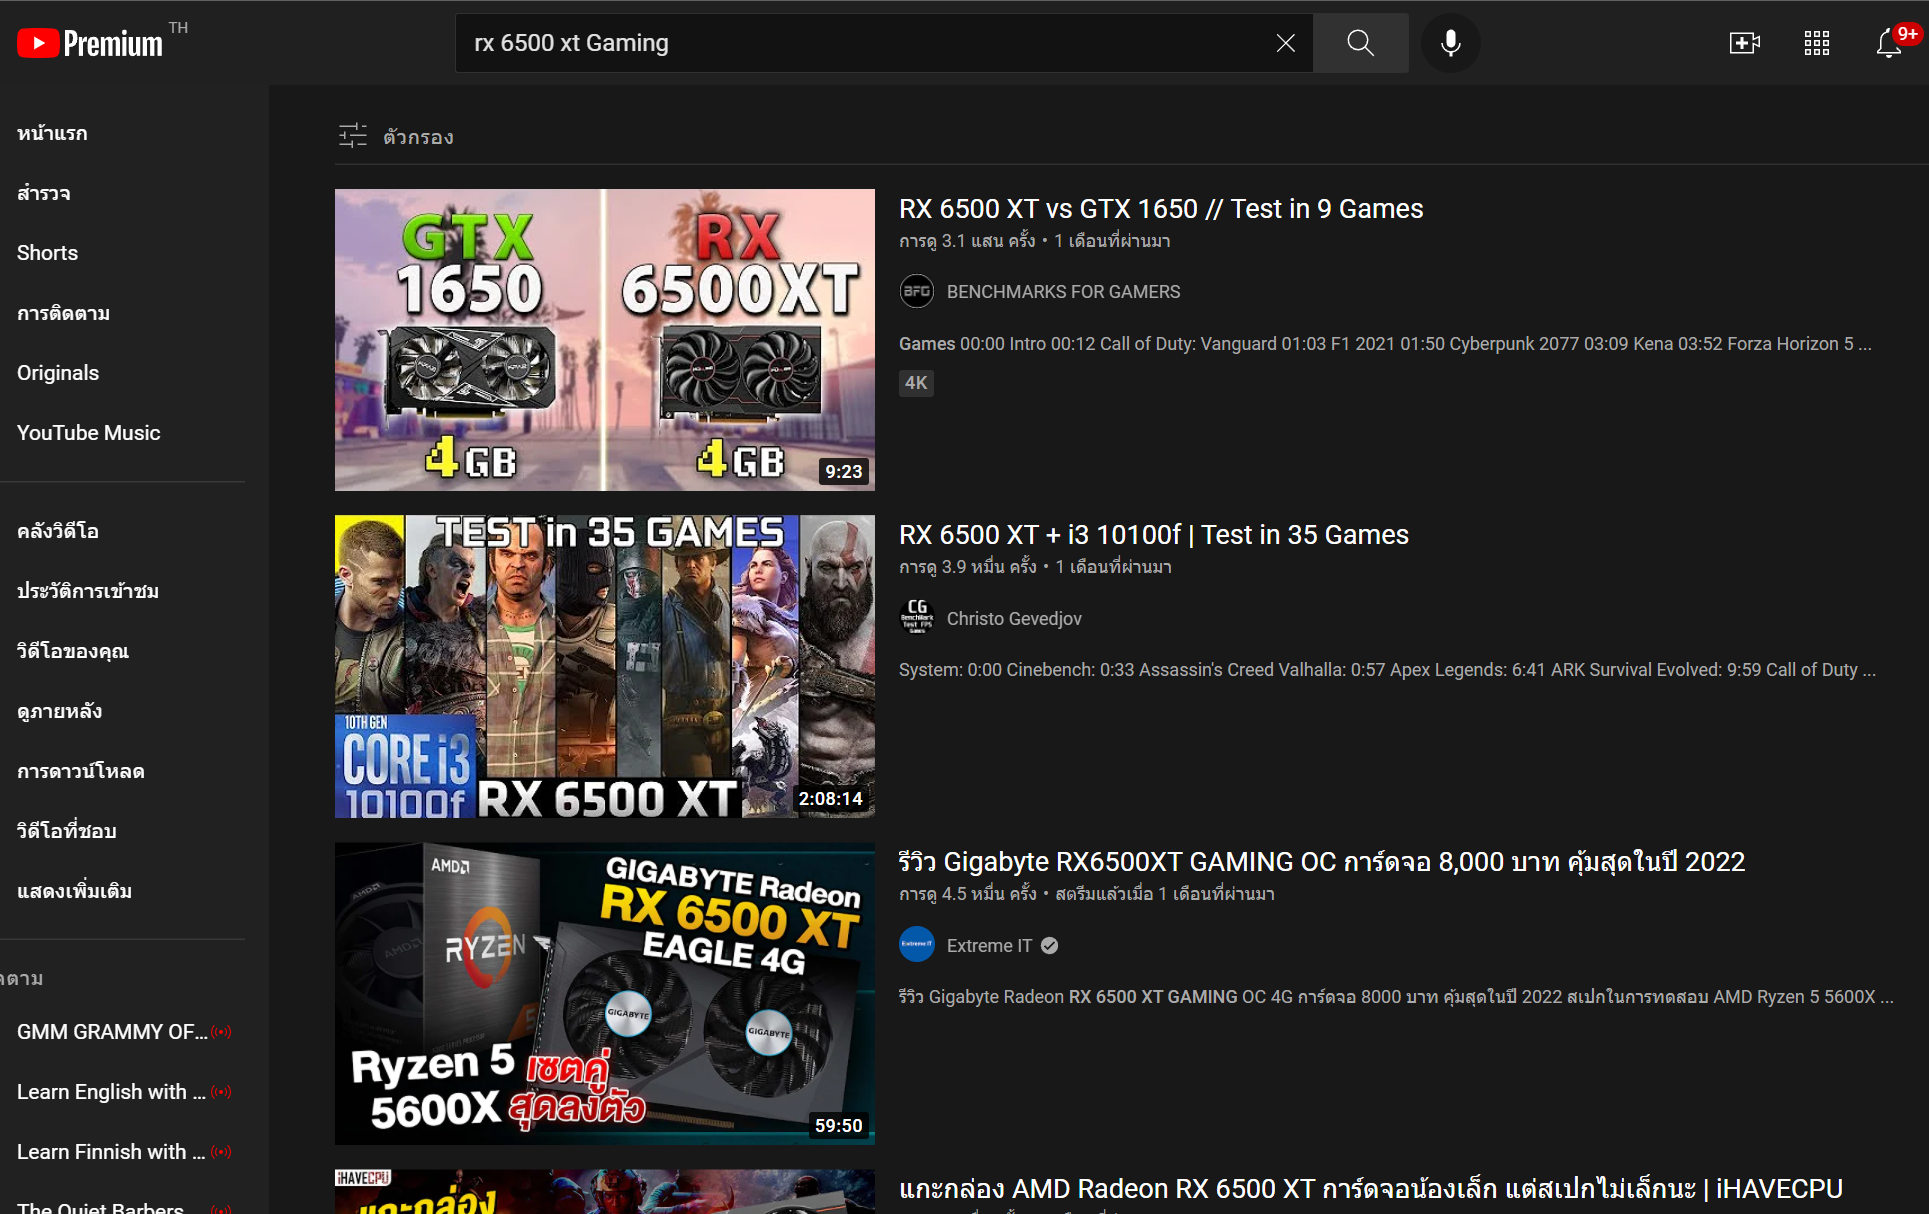Screen dimensions: 1929x1214
Task: Click BENCHMARKS FOR GAMERS channel avatar
Action: pyautogui.click(x=917, y=292)
